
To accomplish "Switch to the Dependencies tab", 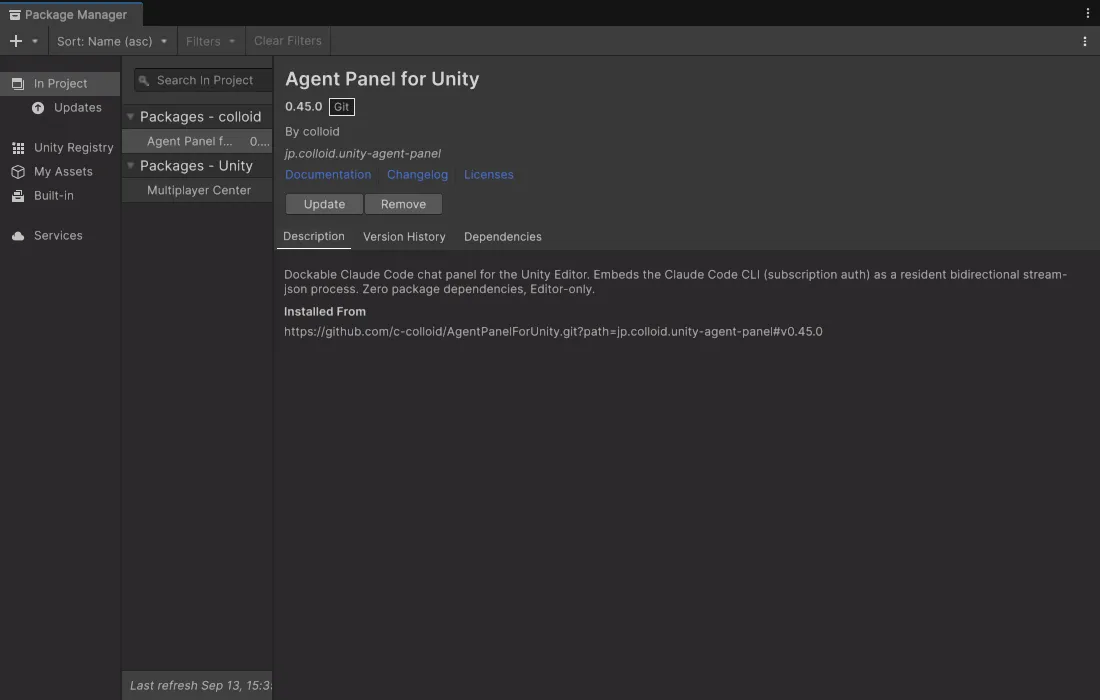I will [503, 237].
